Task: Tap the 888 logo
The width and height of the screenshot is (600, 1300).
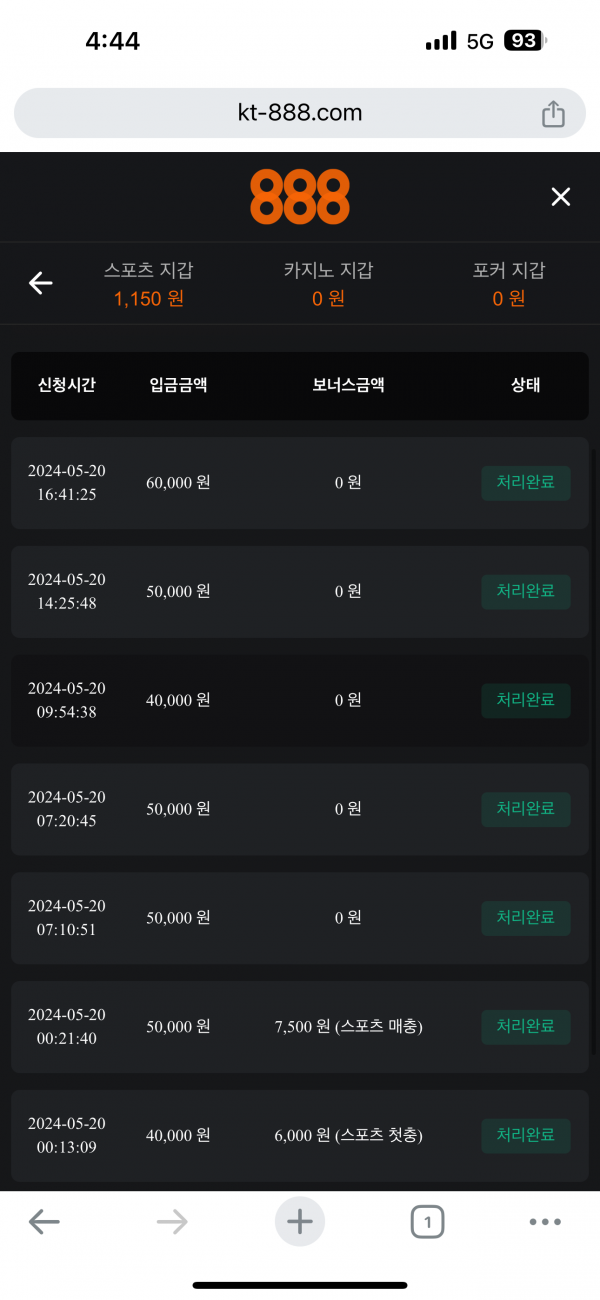Action: (x=300, y=197)
